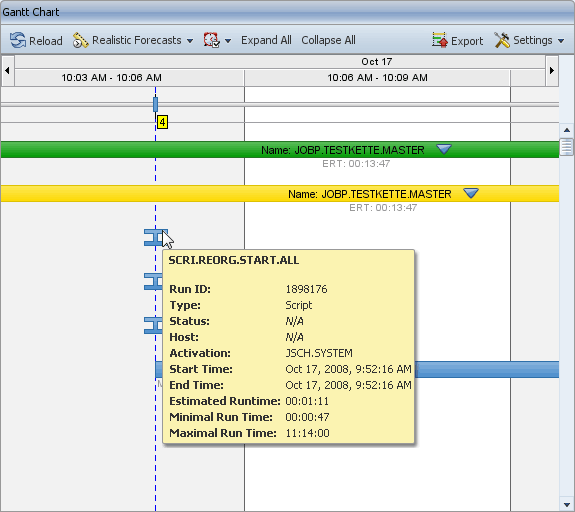The image size is (575, 512).
Task: Move timeline back with left arrow
Action: (7, 70)
